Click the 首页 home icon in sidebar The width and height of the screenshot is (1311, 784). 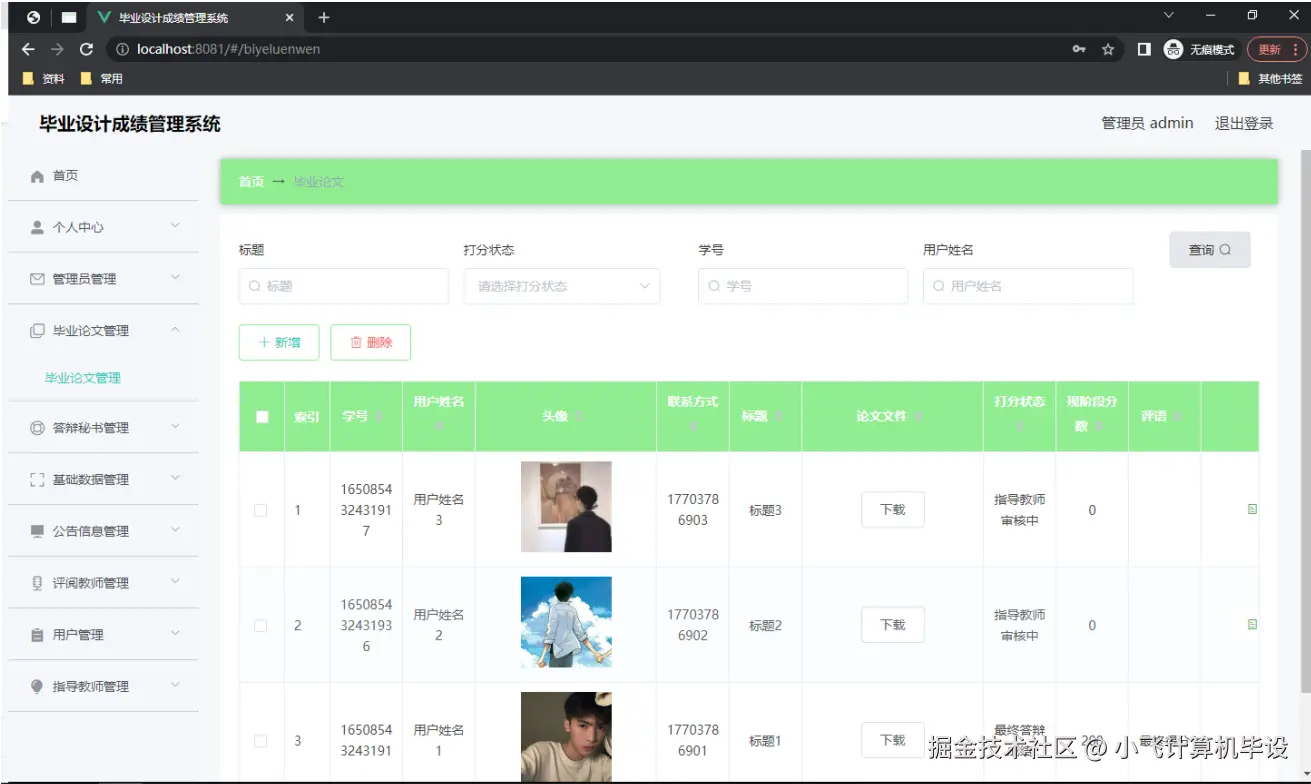(37, 176)
